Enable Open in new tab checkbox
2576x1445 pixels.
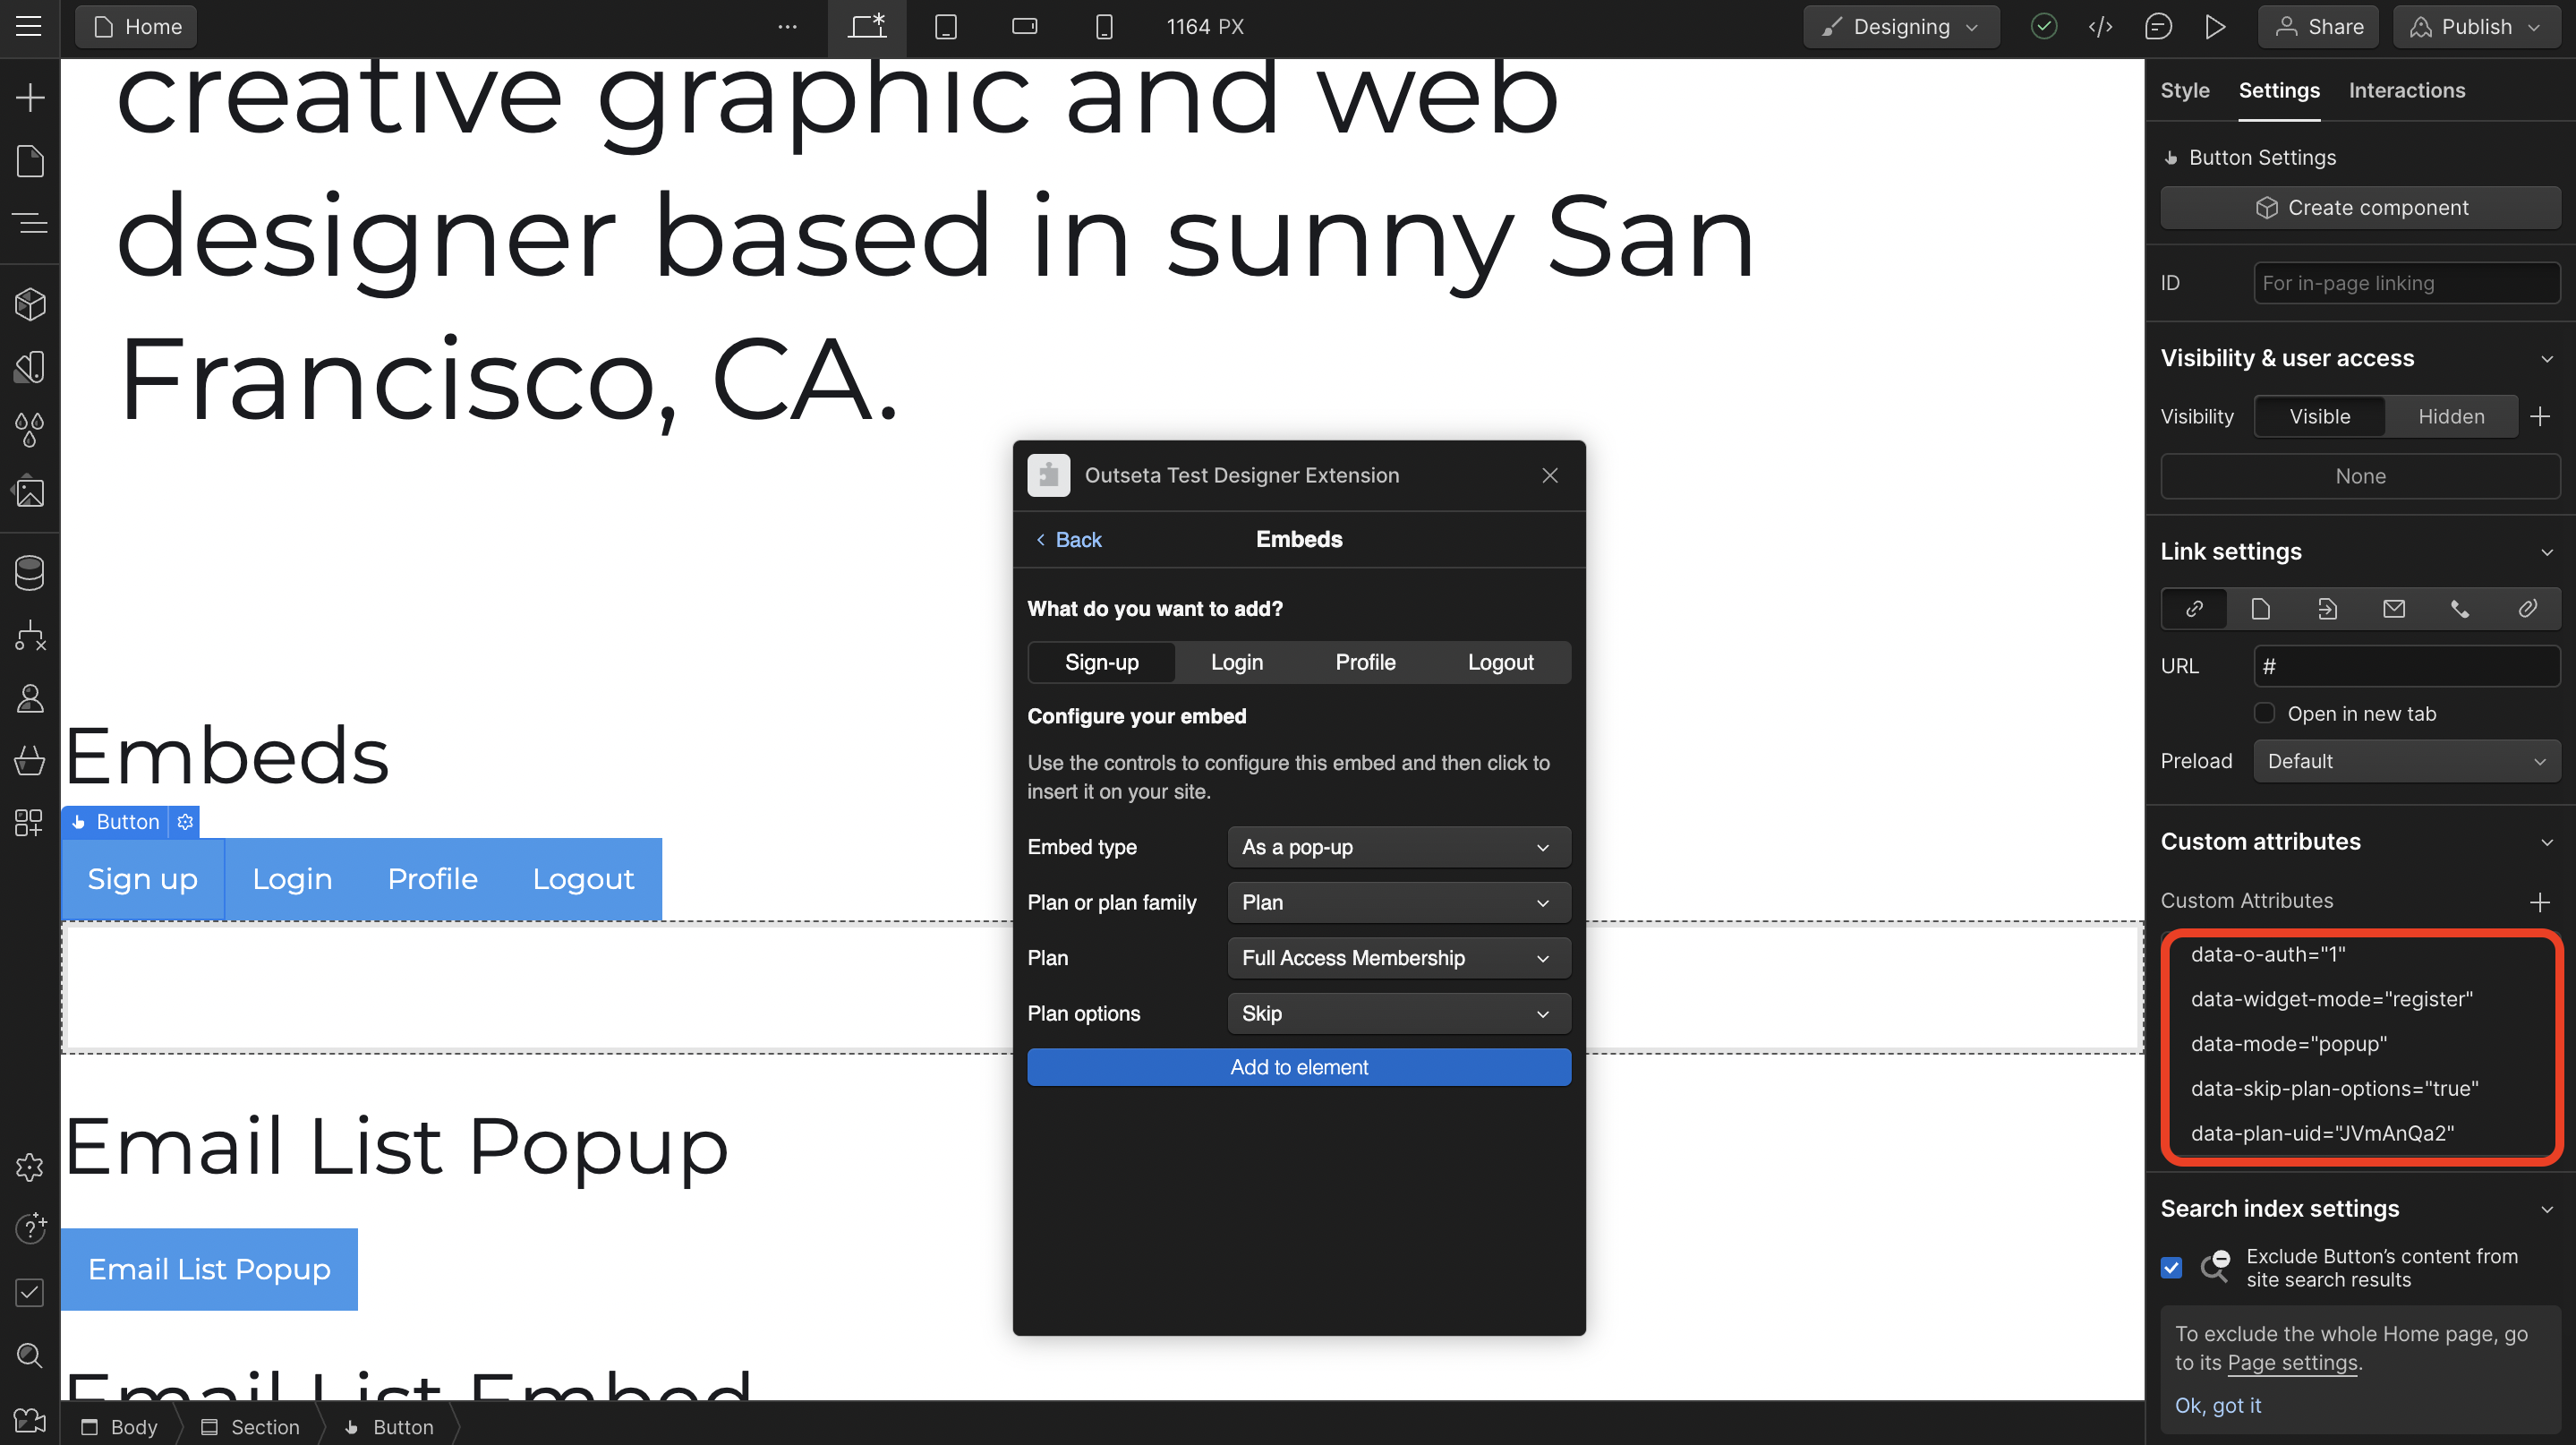coord(2265,713)
